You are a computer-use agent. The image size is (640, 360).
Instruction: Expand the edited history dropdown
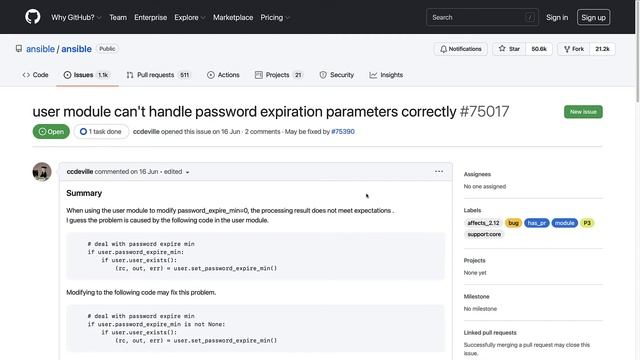(x=177, y=172)
